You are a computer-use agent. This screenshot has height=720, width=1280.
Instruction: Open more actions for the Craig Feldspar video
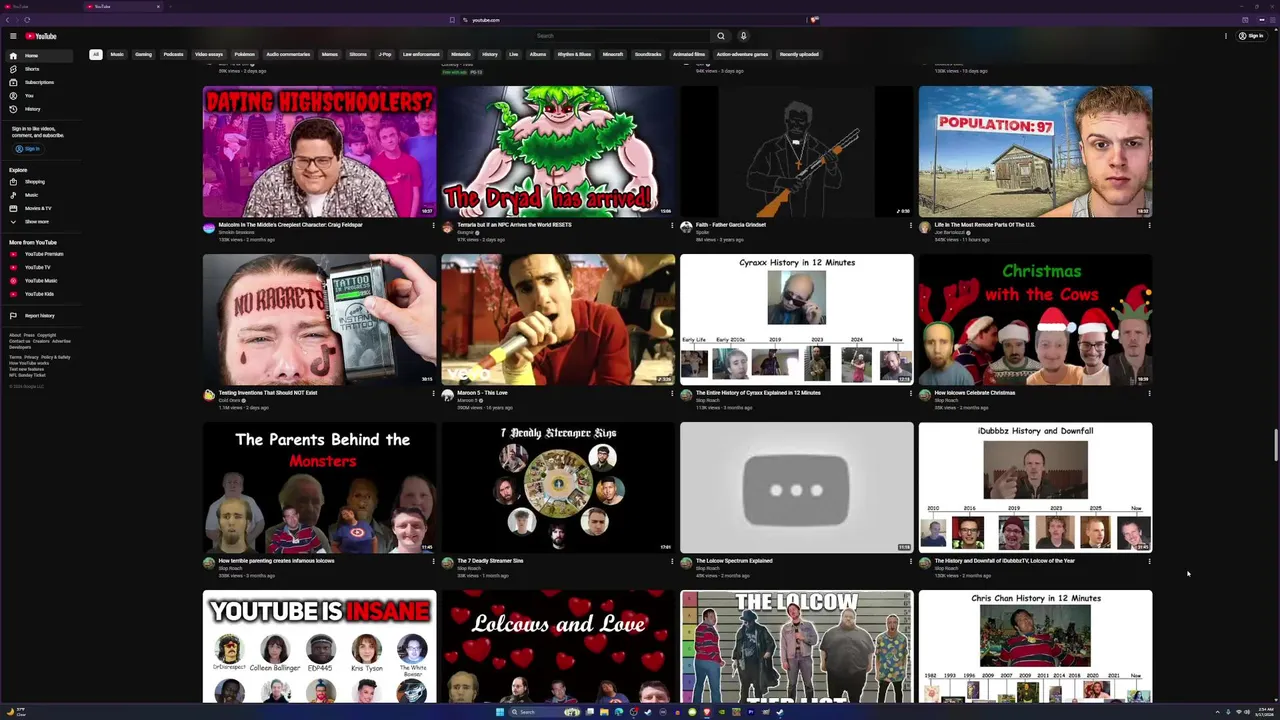pos(433,226)
